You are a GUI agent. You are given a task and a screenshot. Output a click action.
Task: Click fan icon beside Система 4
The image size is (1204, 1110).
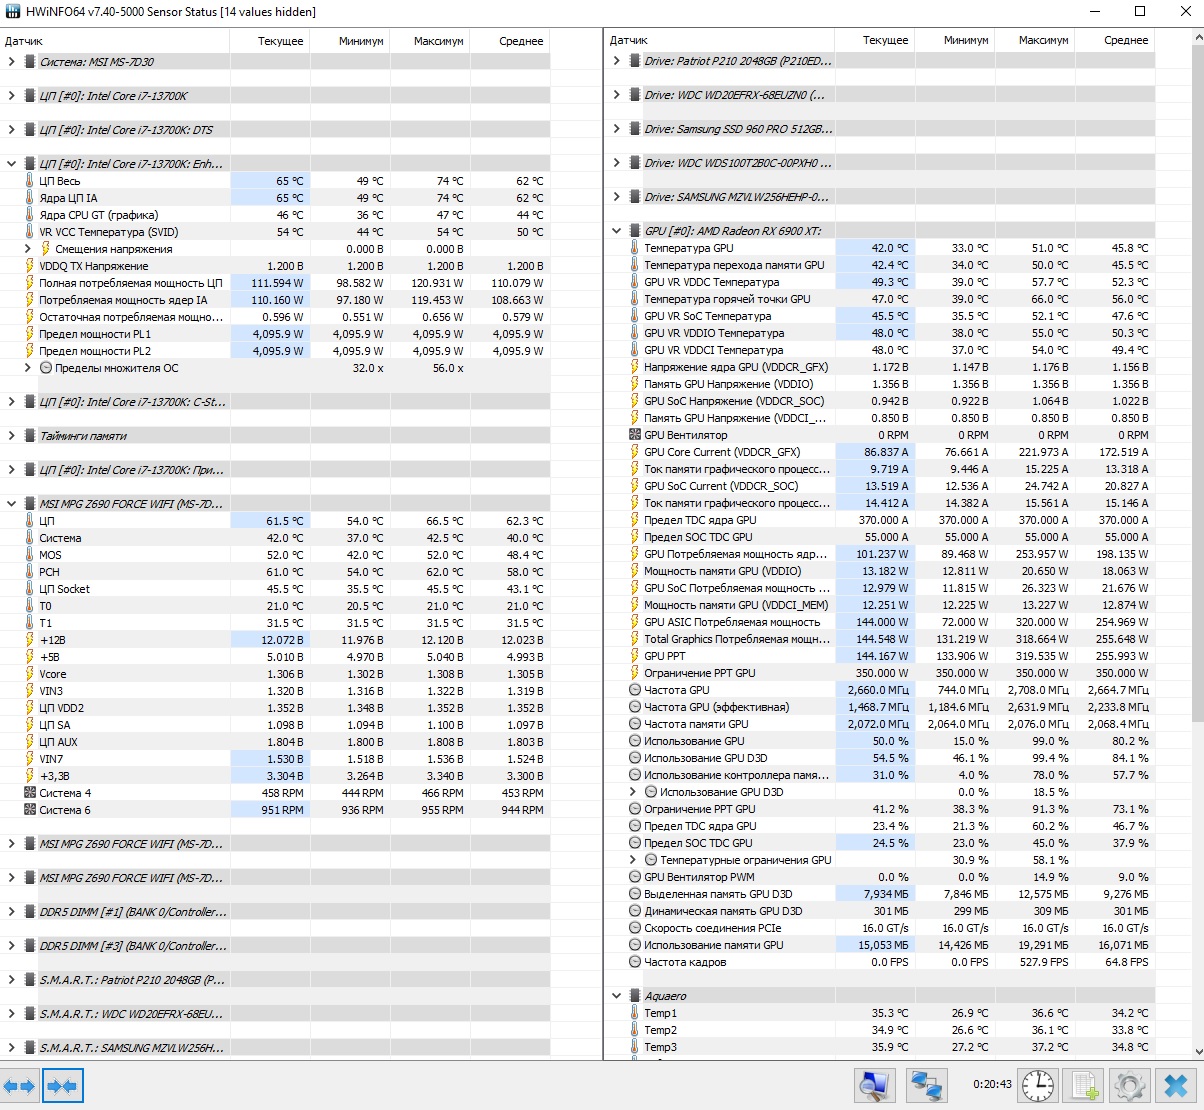click(30, 793)
